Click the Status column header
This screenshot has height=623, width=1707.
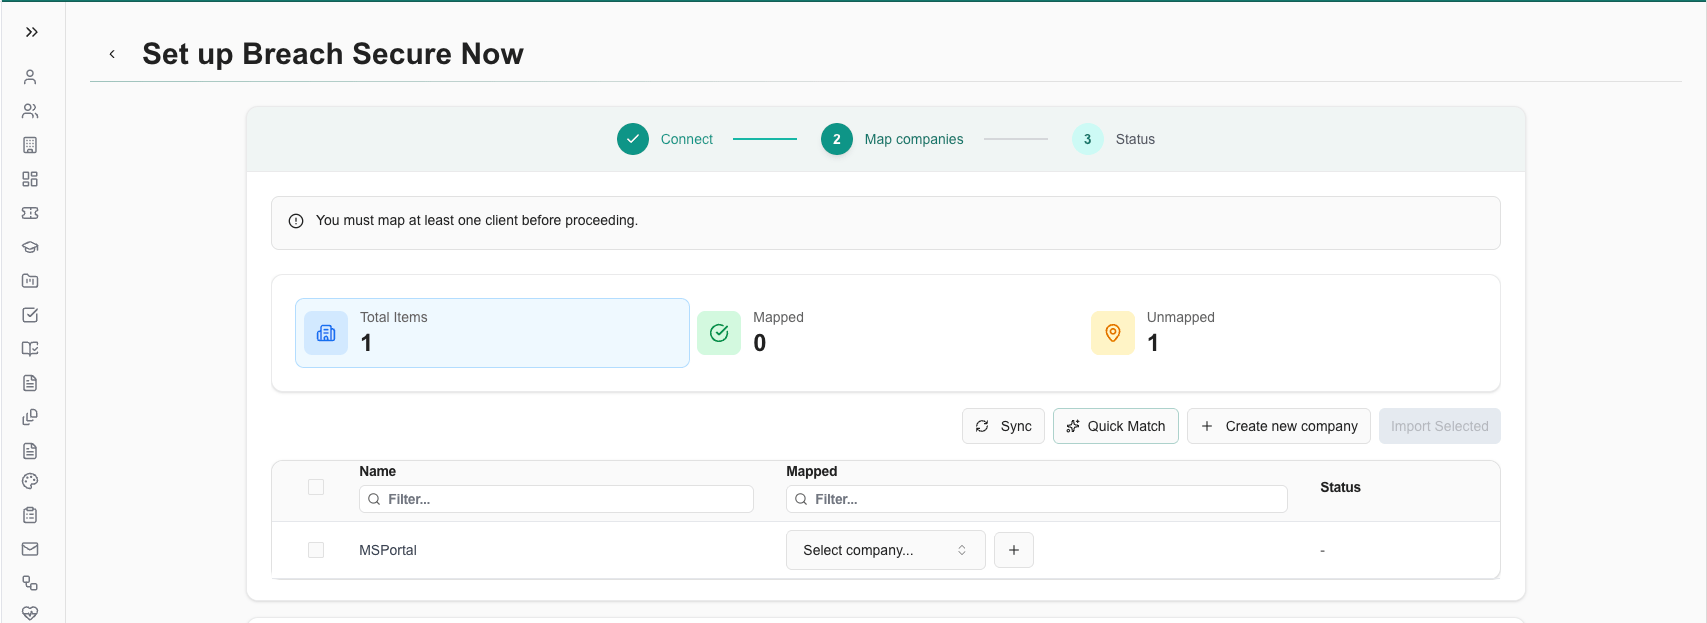point(1340,487)
